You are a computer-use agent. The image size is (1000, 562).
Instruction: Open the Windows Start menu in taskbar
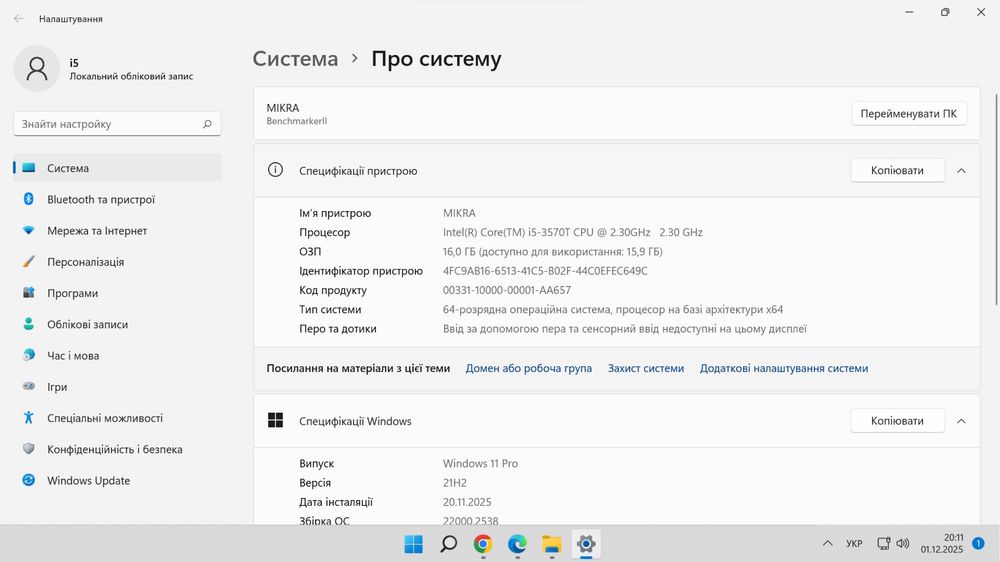[x=413, y=544]
